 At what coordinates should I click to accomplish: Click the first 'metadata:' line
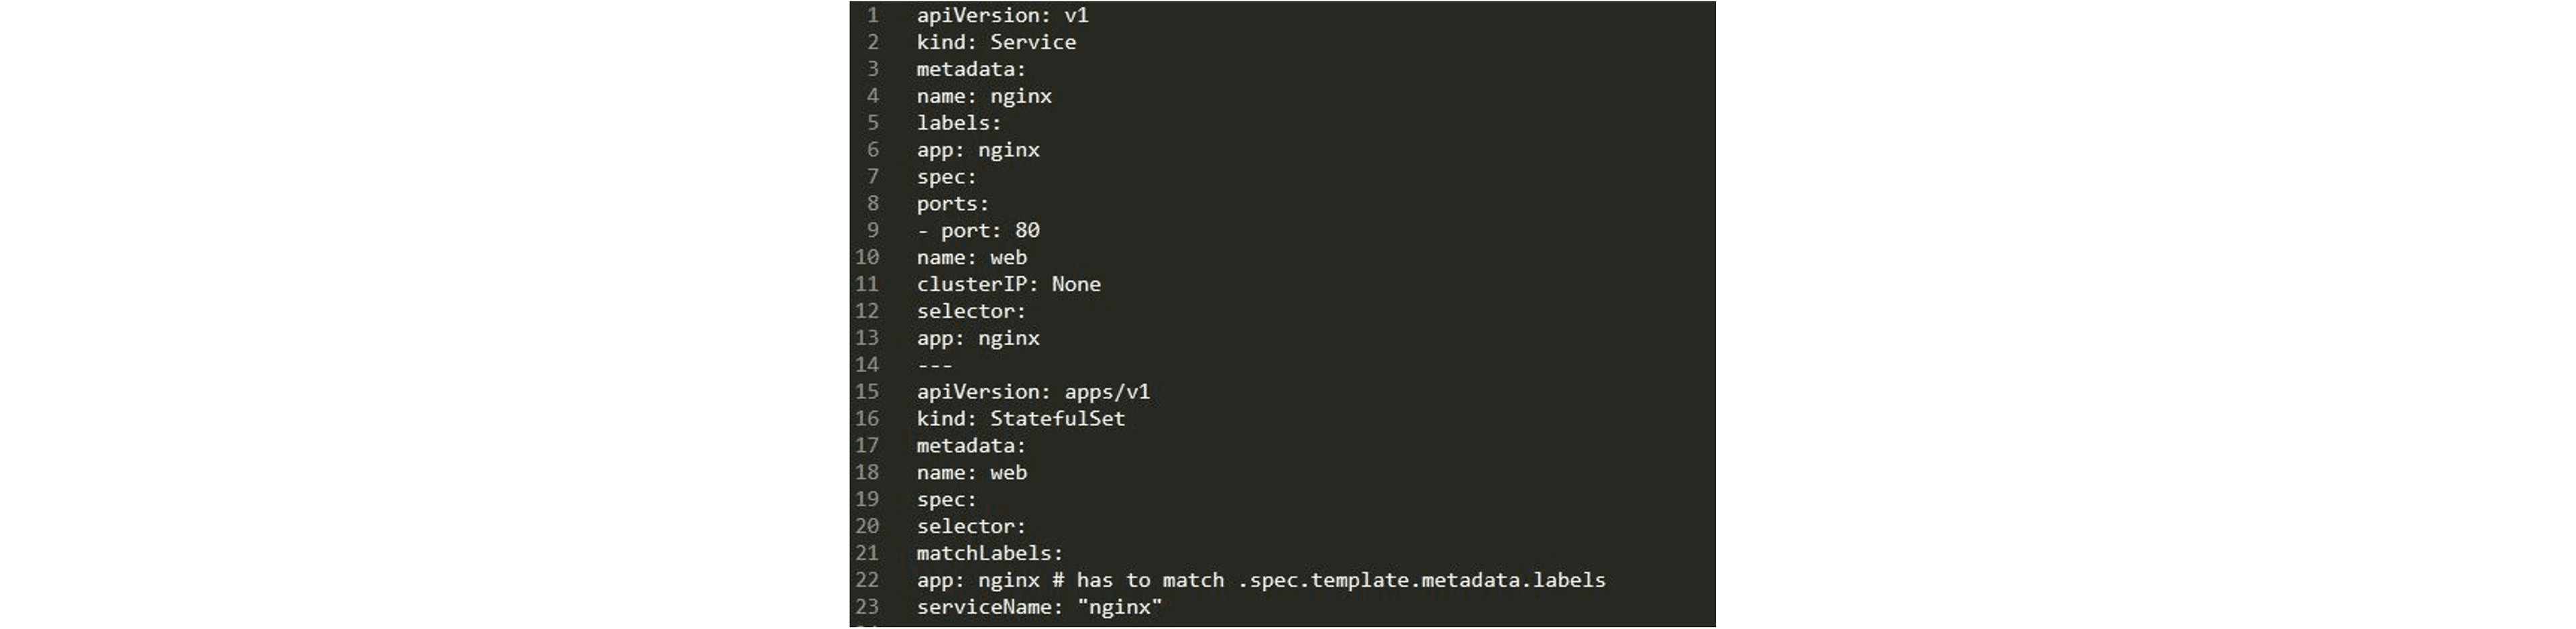click(x=971, y=69)
